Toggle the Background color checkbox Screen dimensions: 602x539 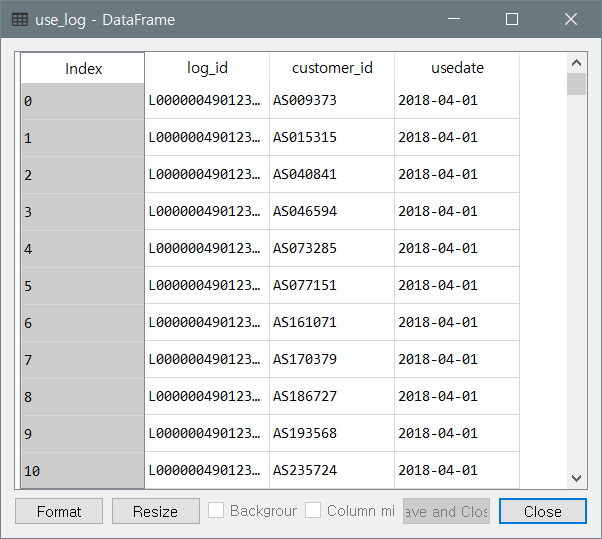[216, 511]
